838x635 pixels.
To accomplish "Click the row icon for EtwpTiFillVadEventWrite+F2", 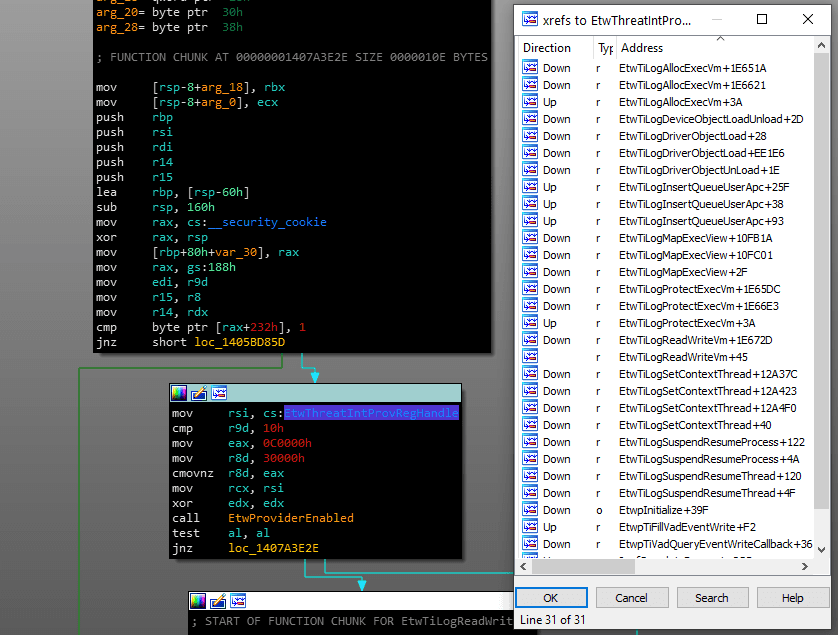I will [x=530, y=527].
